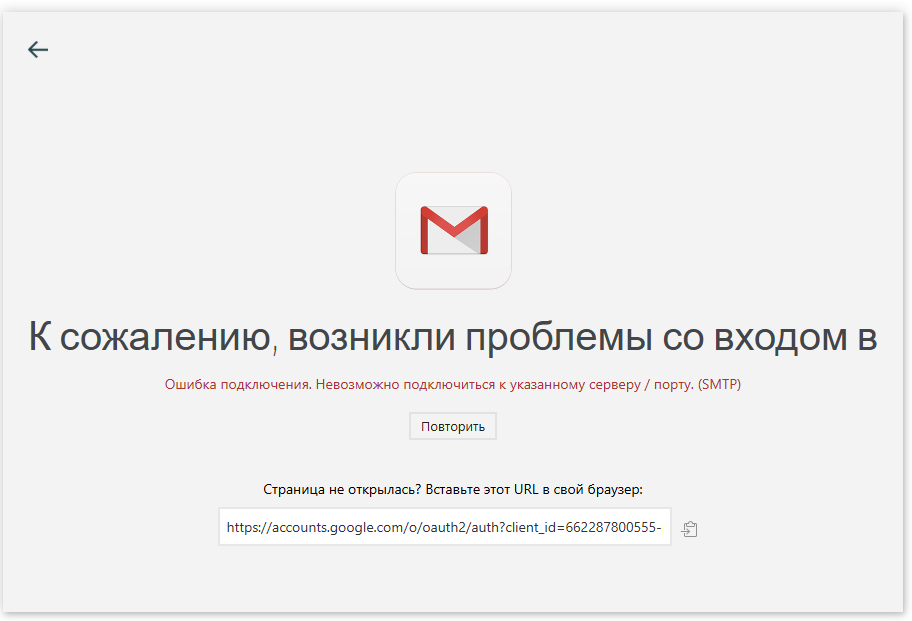912x621 pixels.
Task: Click the Gmail envelope logo
Action: click(454, 230)
